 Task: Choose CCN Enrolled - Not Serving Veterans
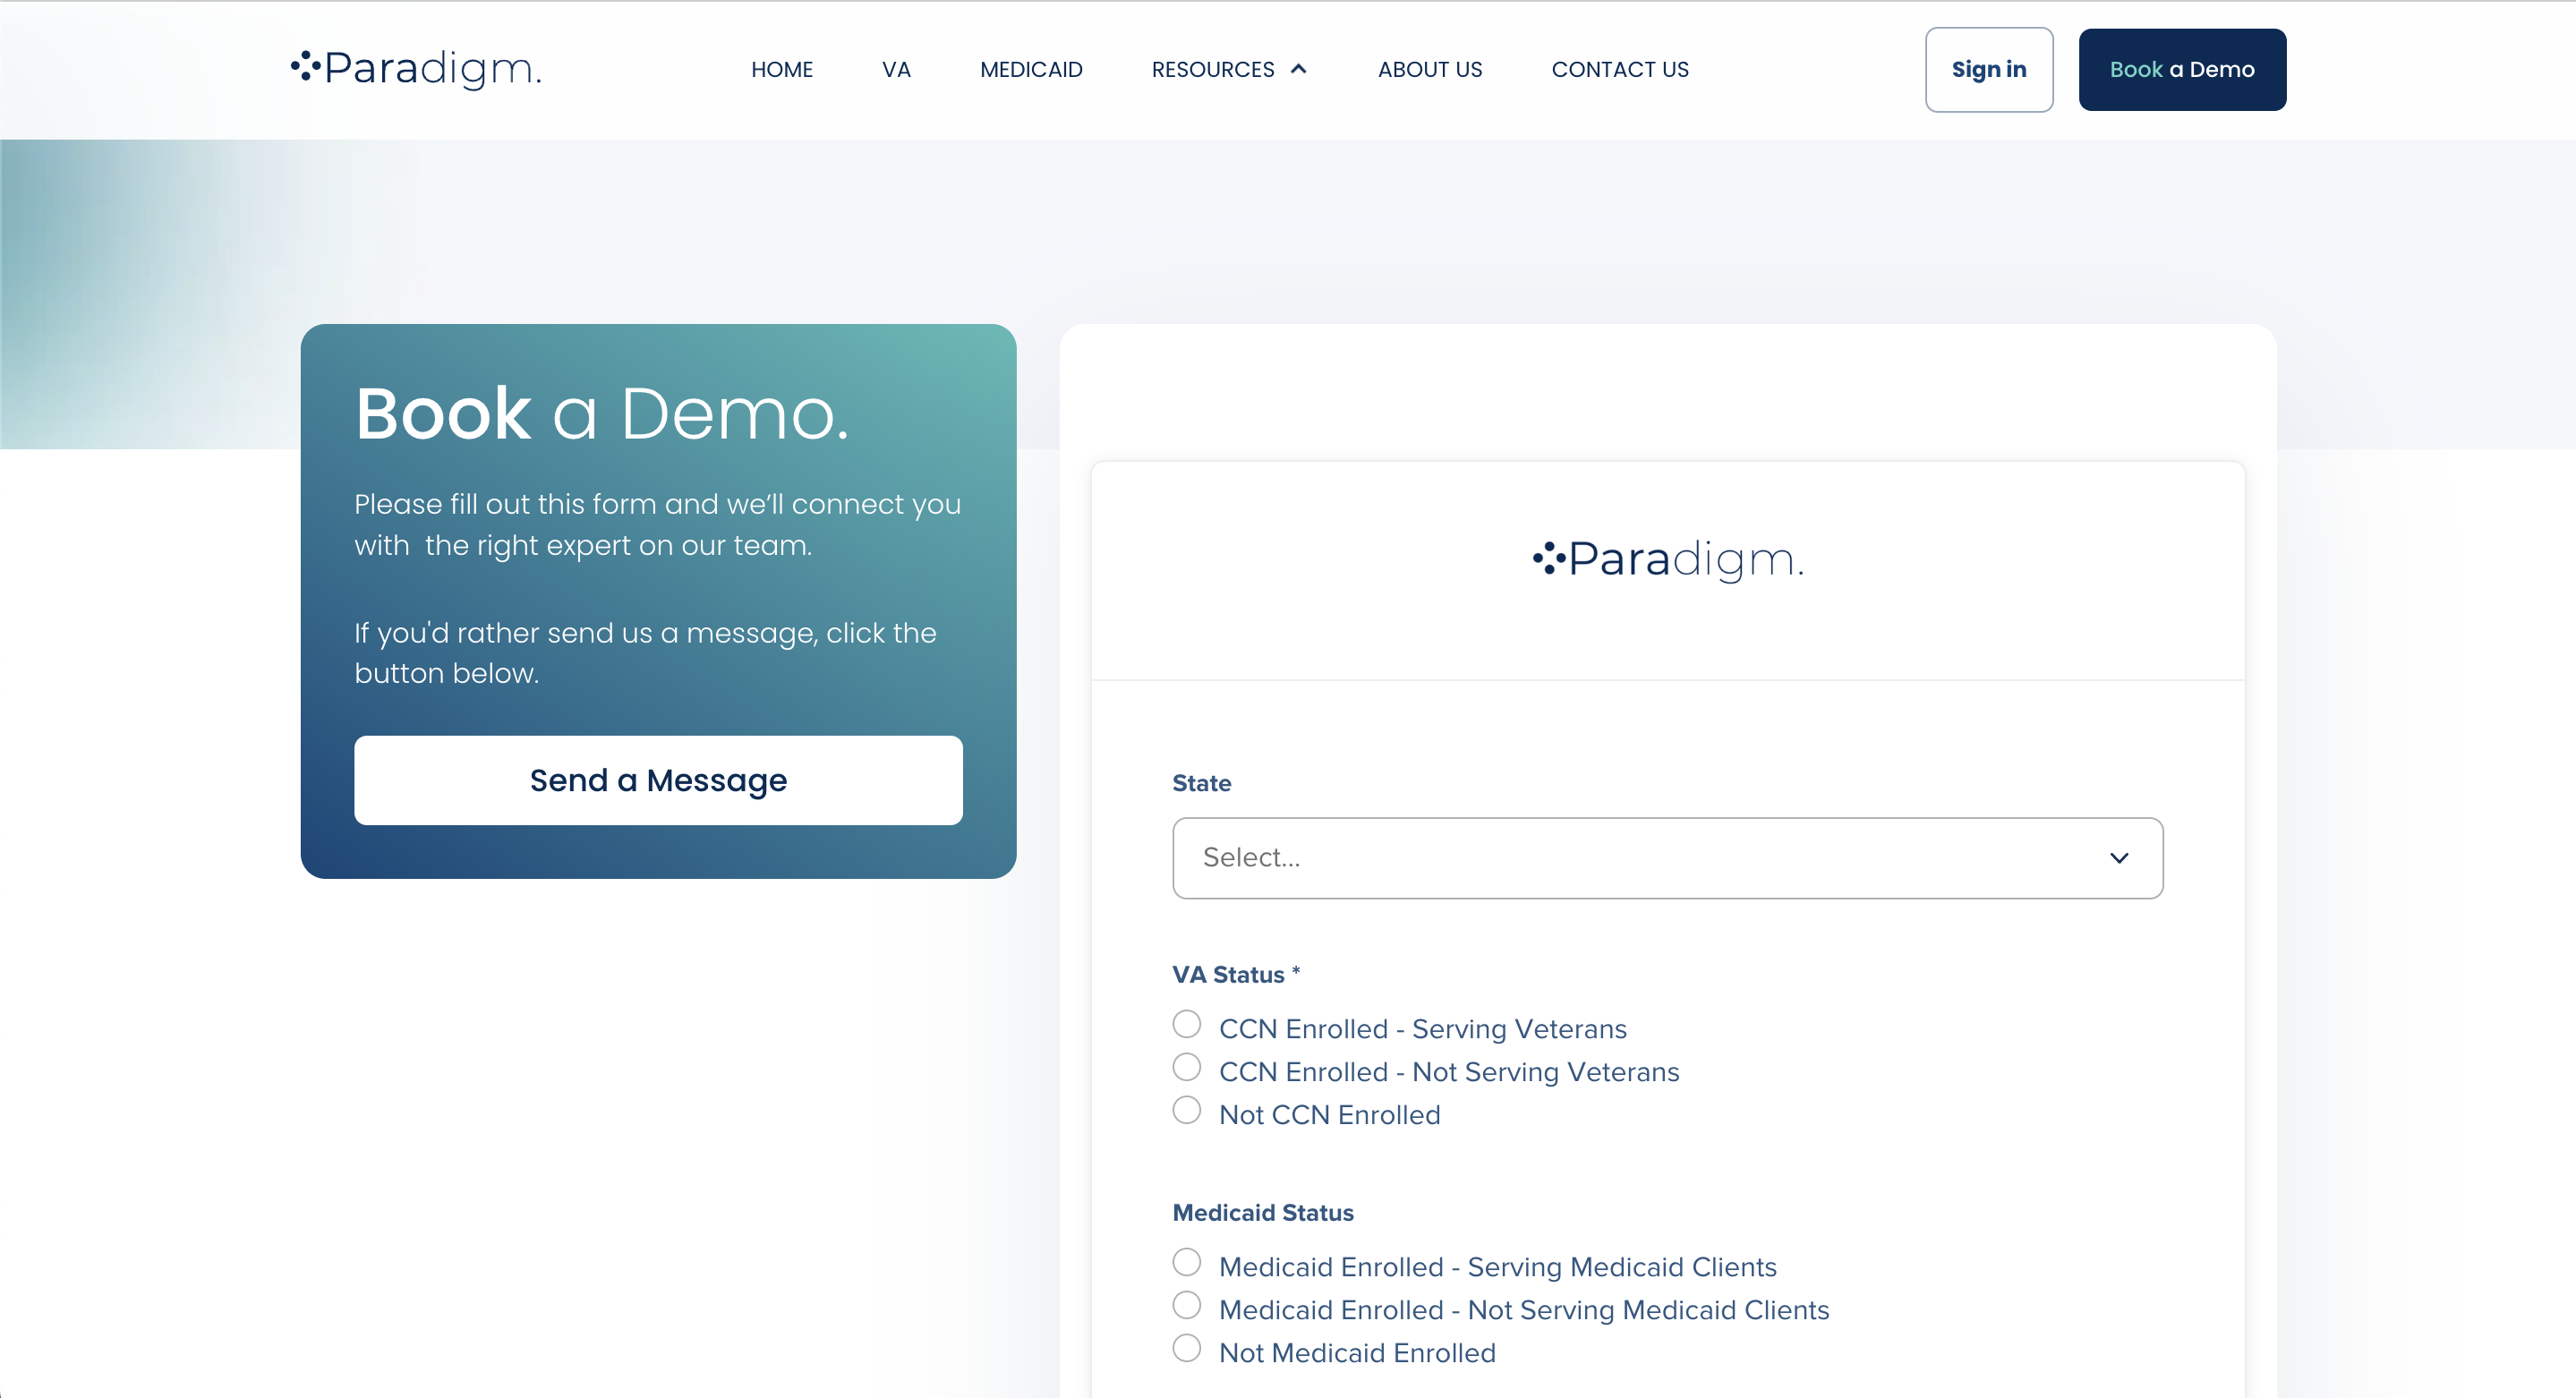pos(1186,1067)
